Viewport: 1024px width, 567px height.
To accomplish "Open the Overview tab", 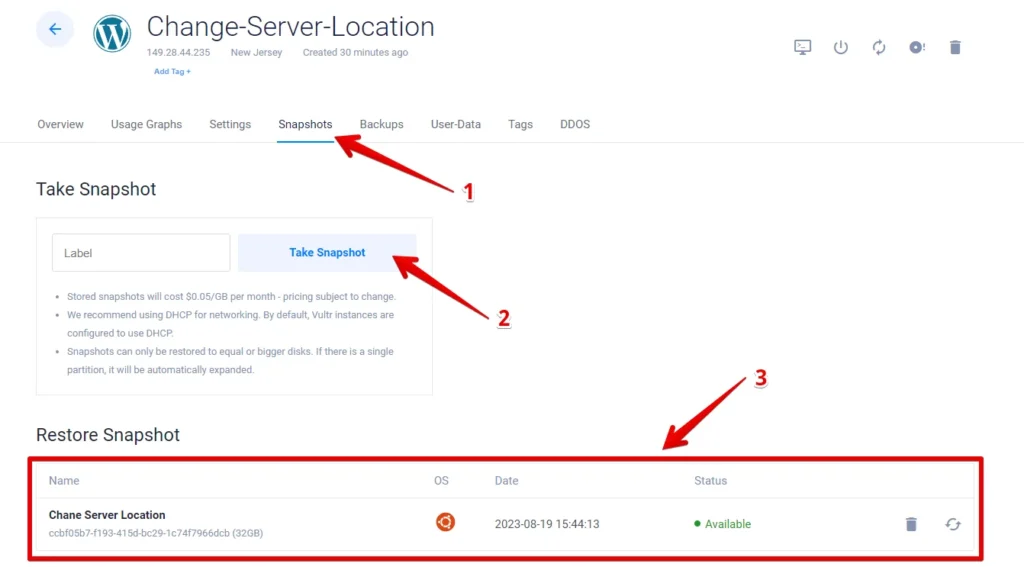I will [x=60, y=124].
